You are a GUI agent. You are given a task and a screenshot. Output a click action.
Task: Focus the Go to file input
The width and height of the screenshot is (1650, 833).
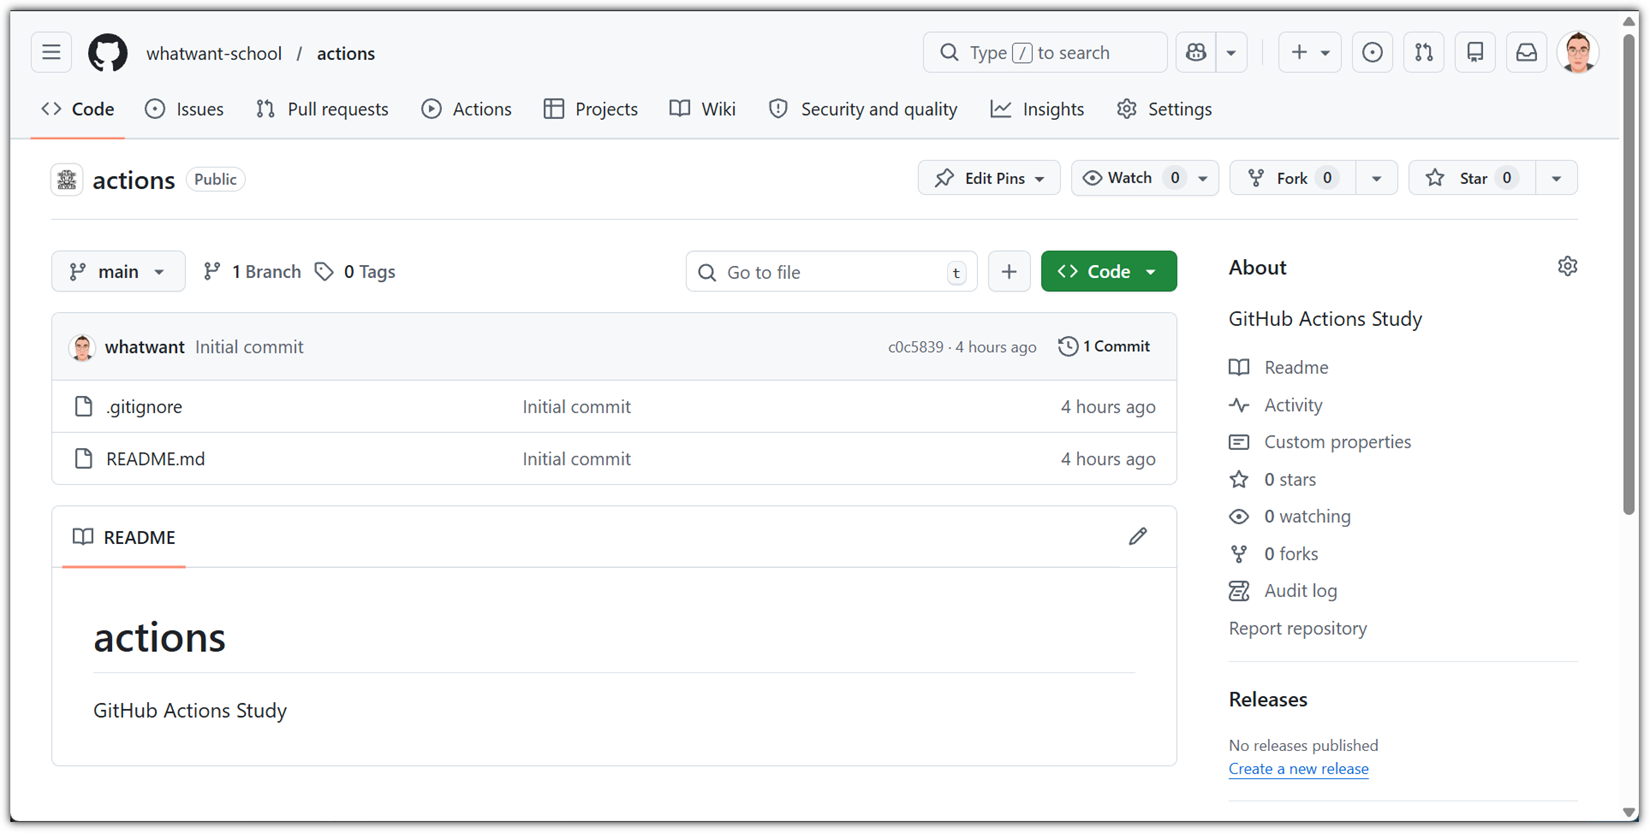pos(831,272)
